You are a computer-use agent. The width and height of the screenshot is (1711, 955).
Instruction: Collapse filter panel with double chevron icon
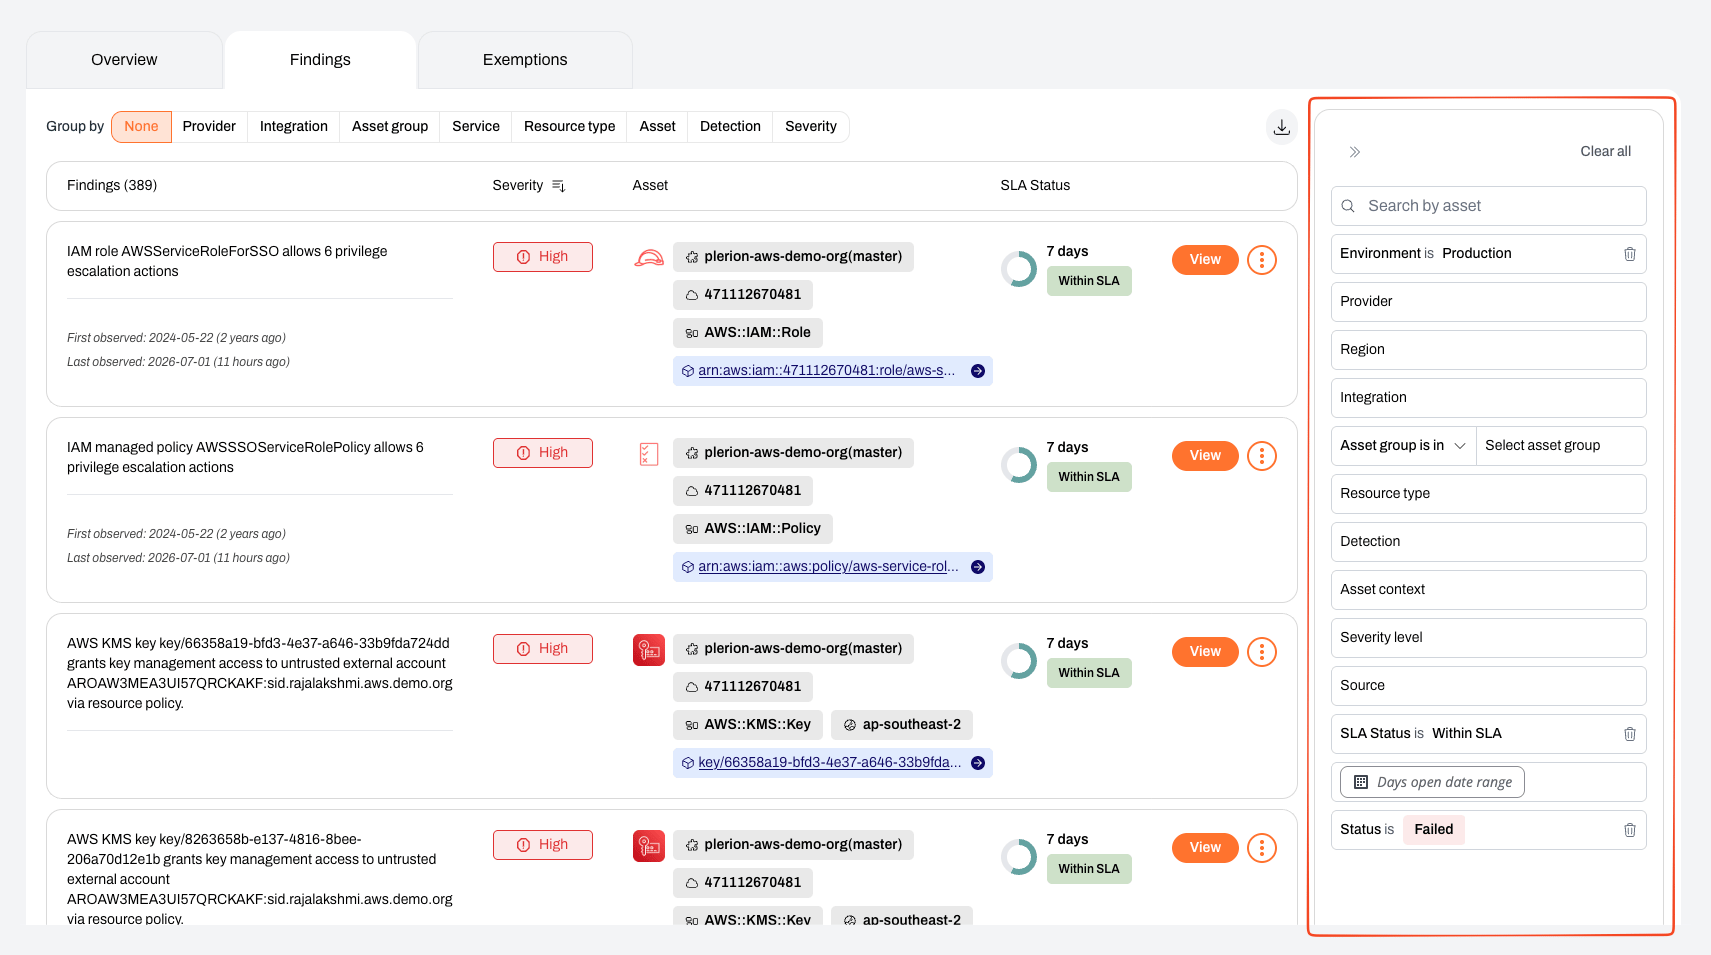[x=1355, y=152]
